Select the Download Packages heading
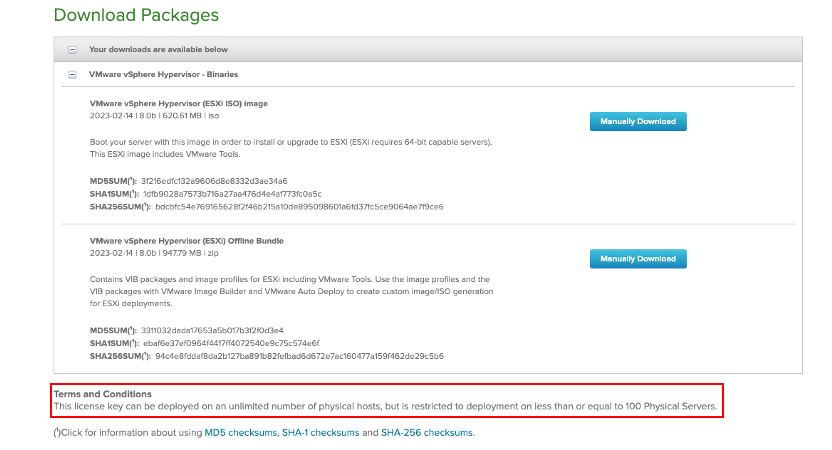The image size is (832, 450). [x=136, y=15]
